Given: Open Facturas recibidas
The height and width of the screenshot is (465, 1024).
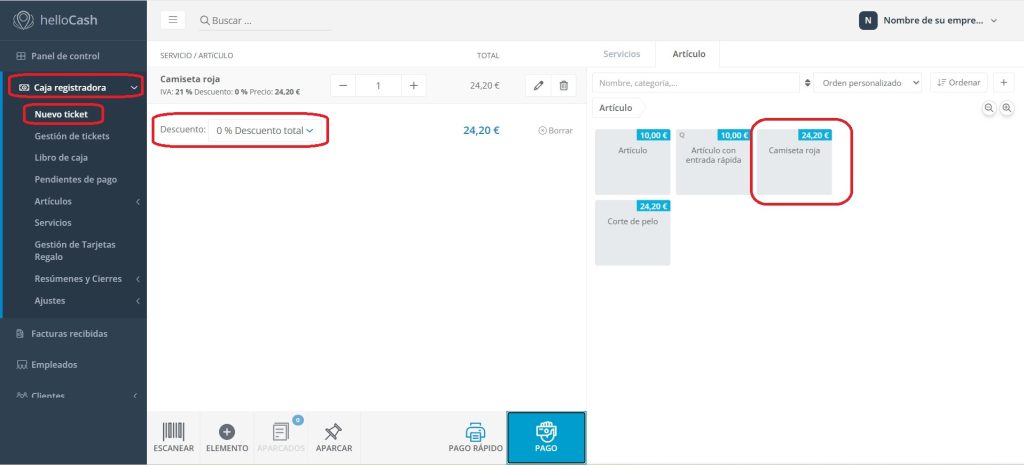Looking at the screenshot, I should click(69, 333).
